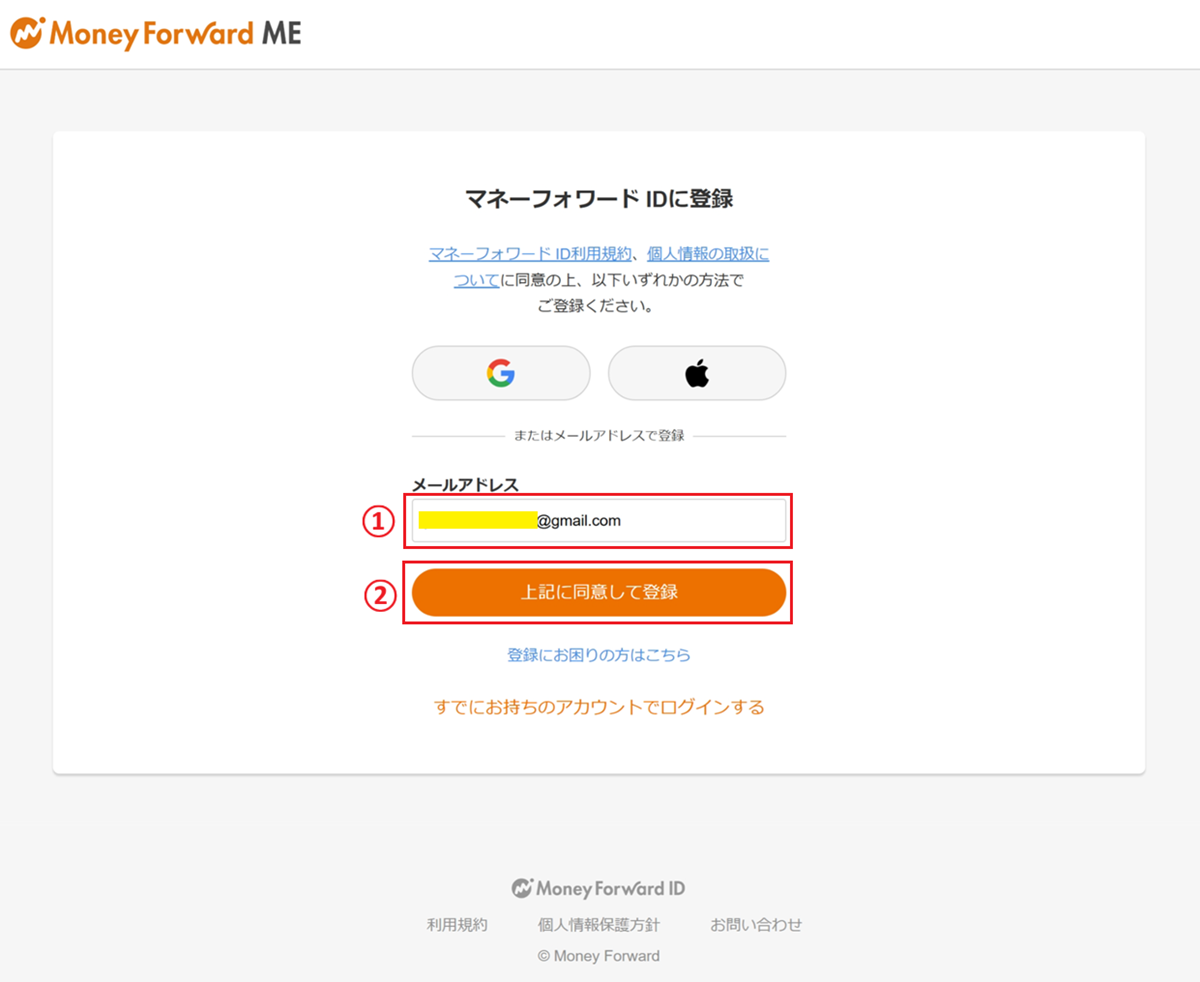
Task: Click the メールアドレス field label
Action: click(466, 485)
